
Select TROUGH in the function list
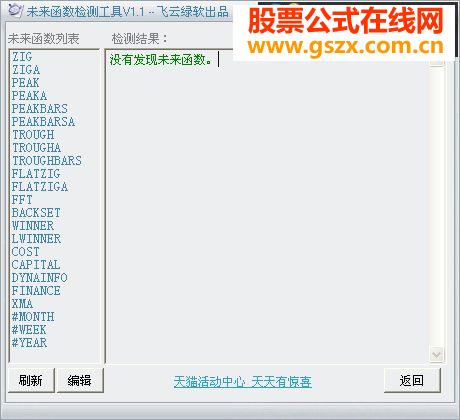33,135
